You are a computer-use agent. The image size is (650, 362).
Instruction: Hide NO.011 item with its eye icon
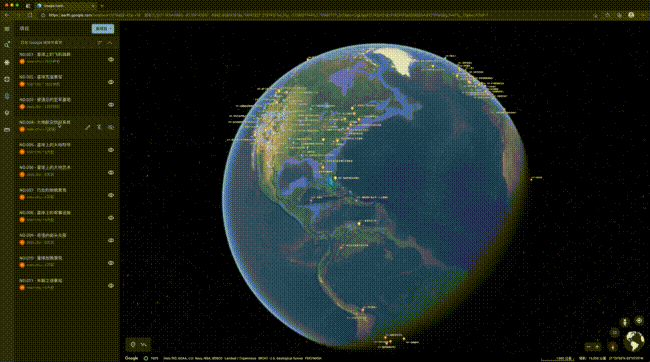point(111,286)
